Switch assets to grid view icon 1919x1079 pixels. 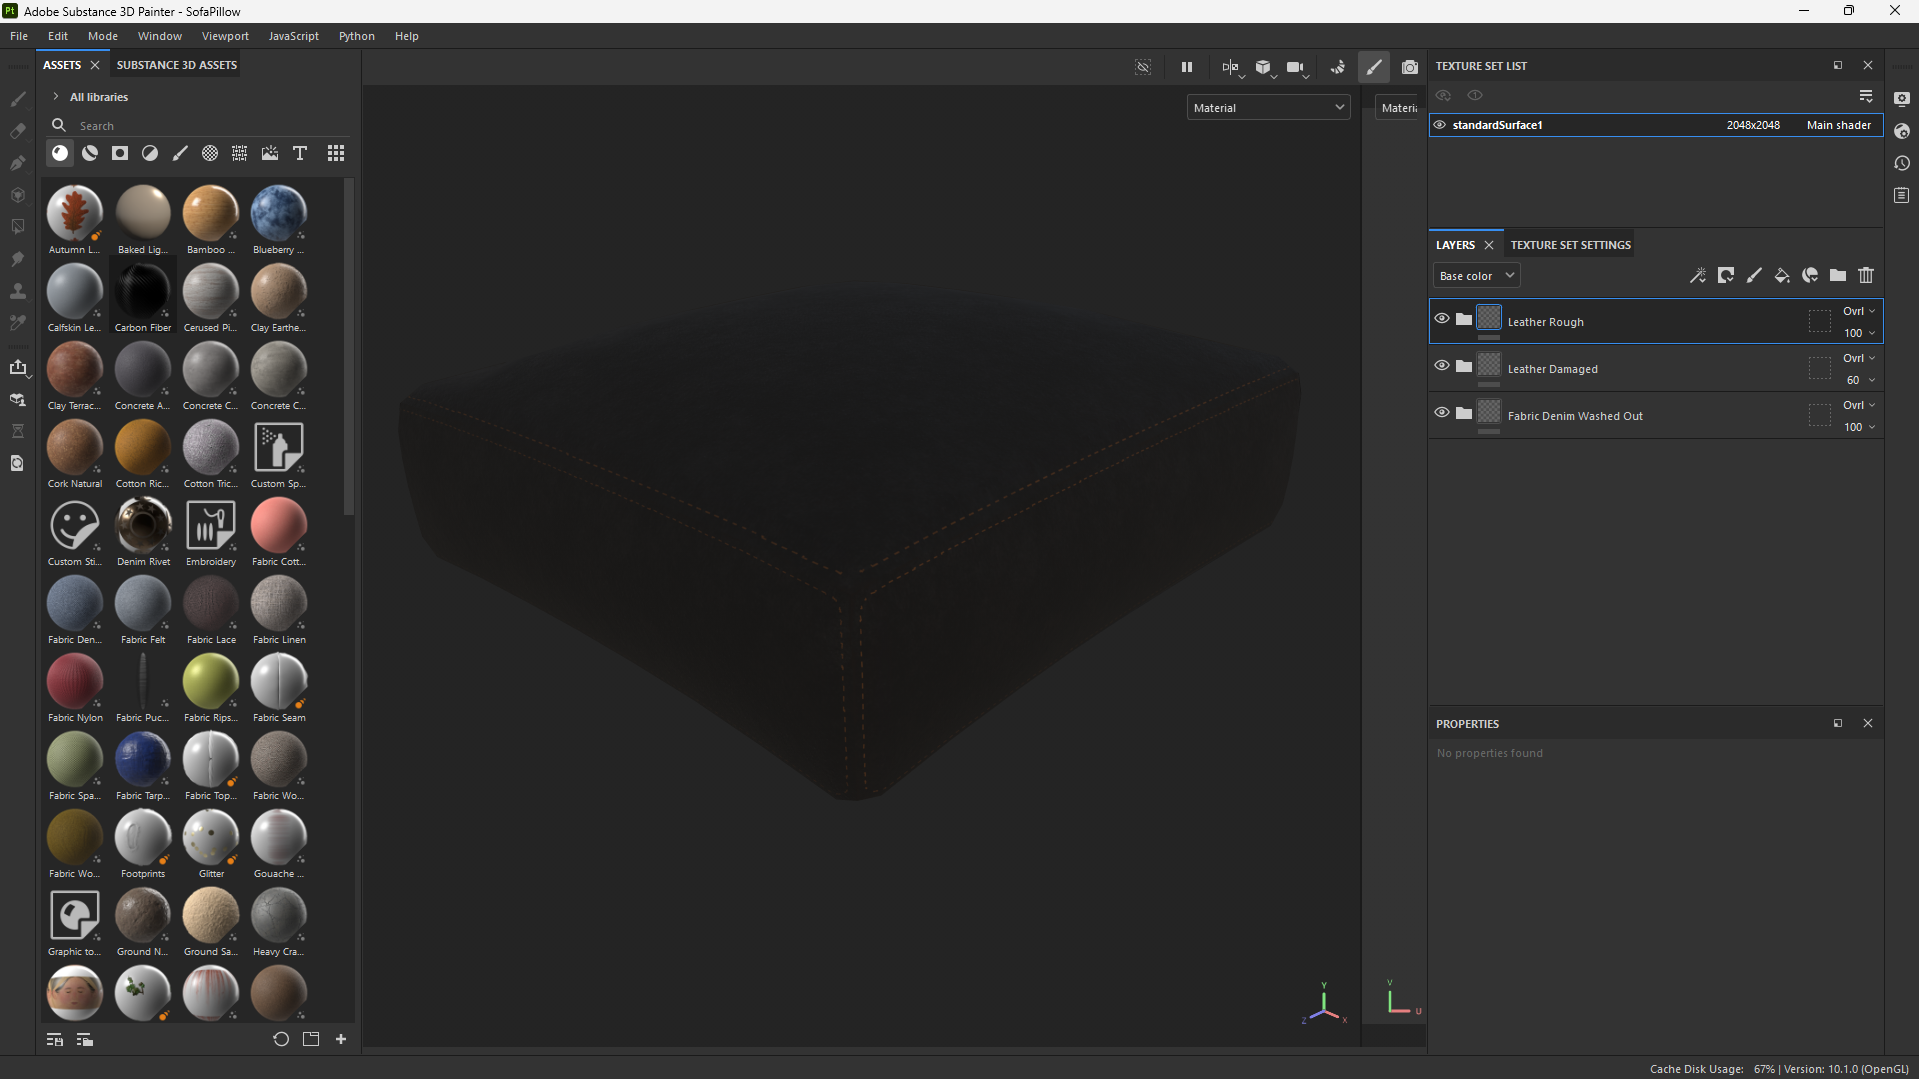click(336, 153)
